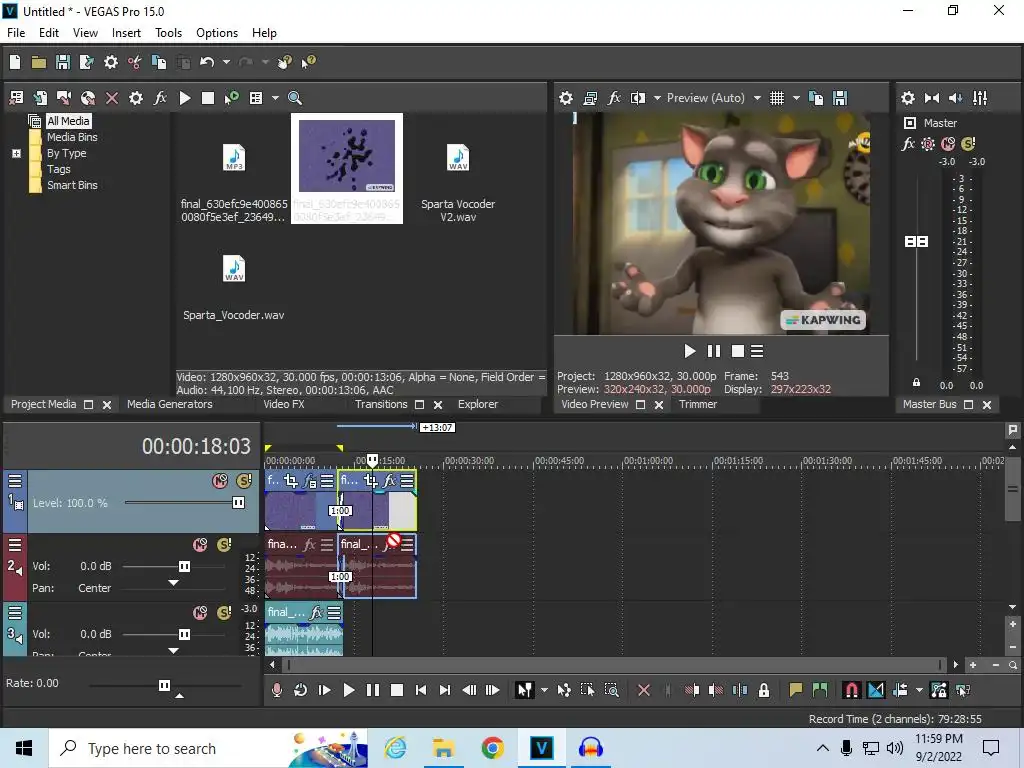Image resolution: width=1024 pixels, height=768 pixels.
Task: Switch to Trimmer tab
Action: click(698, 404)
